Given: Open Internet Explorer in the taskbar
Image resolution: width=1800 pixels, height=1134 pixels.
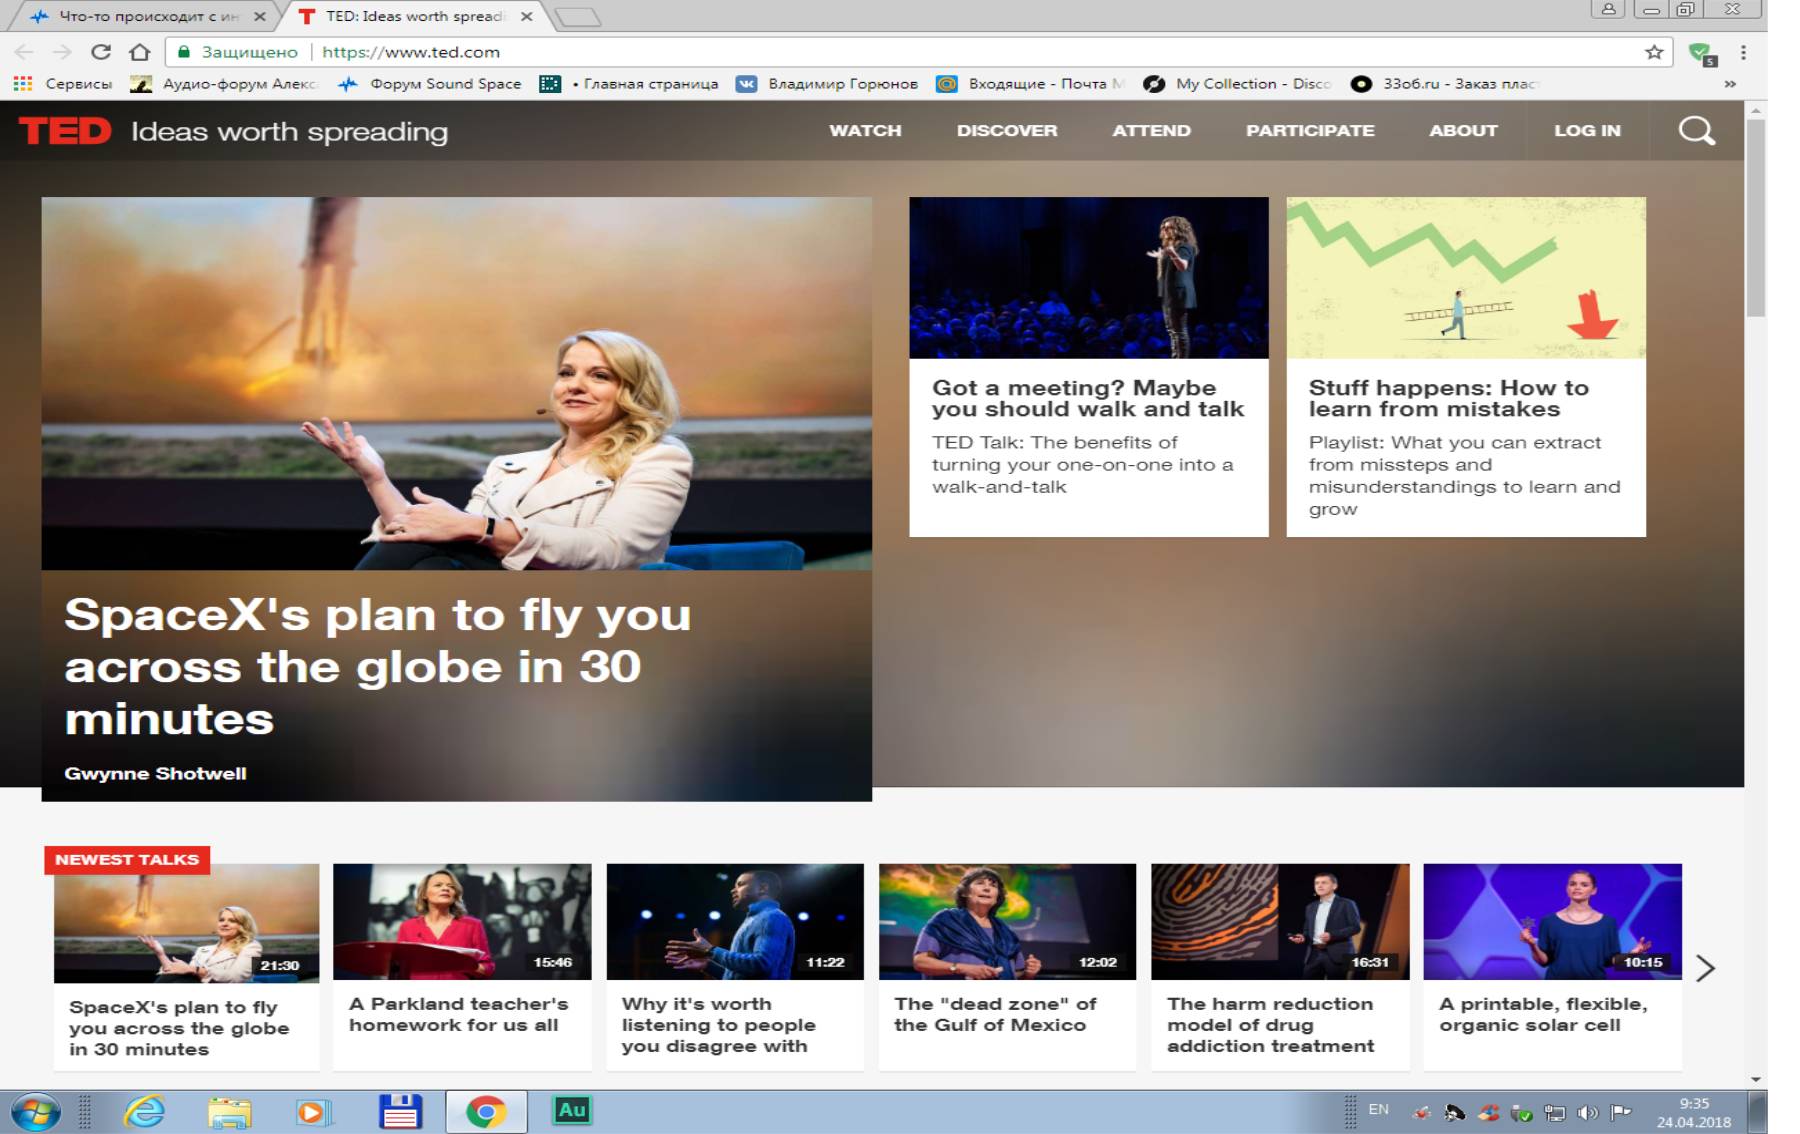Looking at the screenshot, I should point(144,1111).
